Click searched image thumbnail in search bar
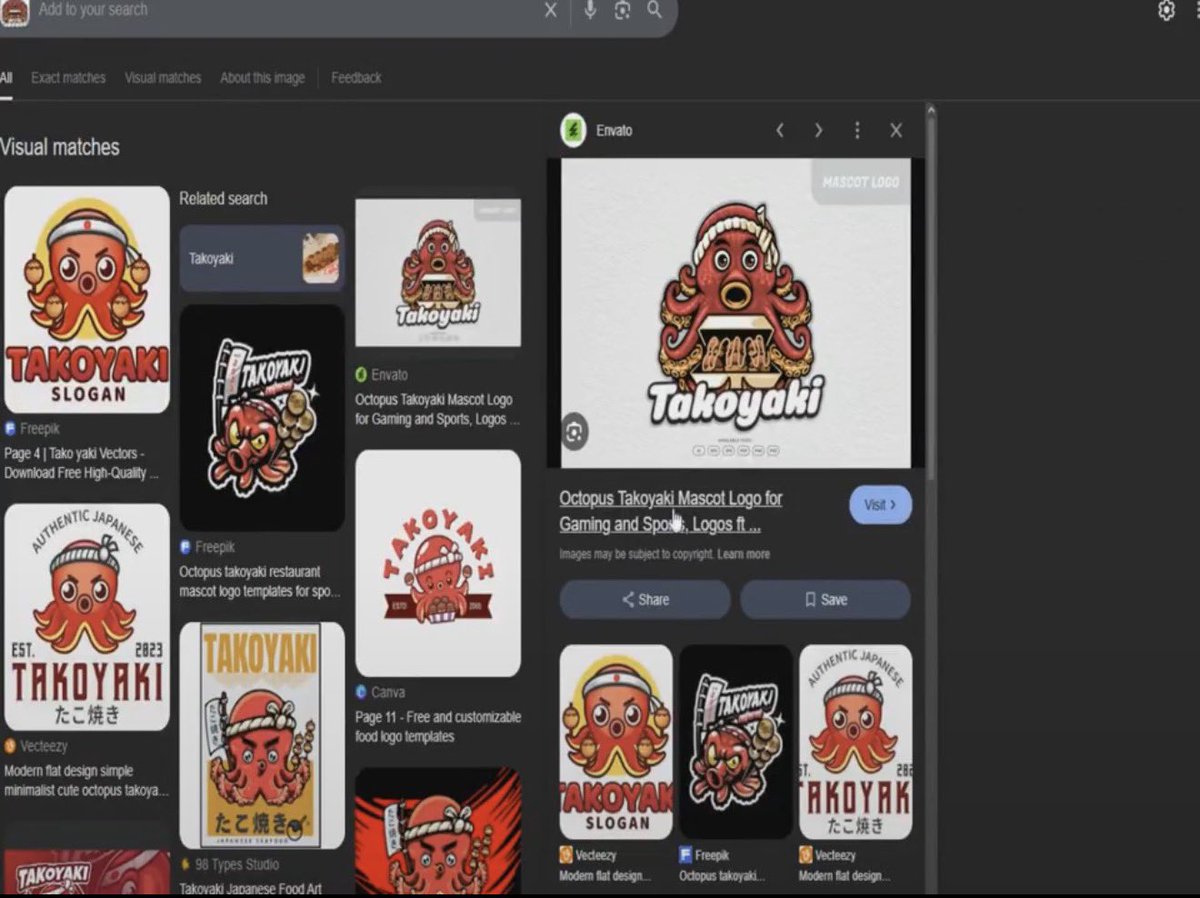 tap(14, 12)
